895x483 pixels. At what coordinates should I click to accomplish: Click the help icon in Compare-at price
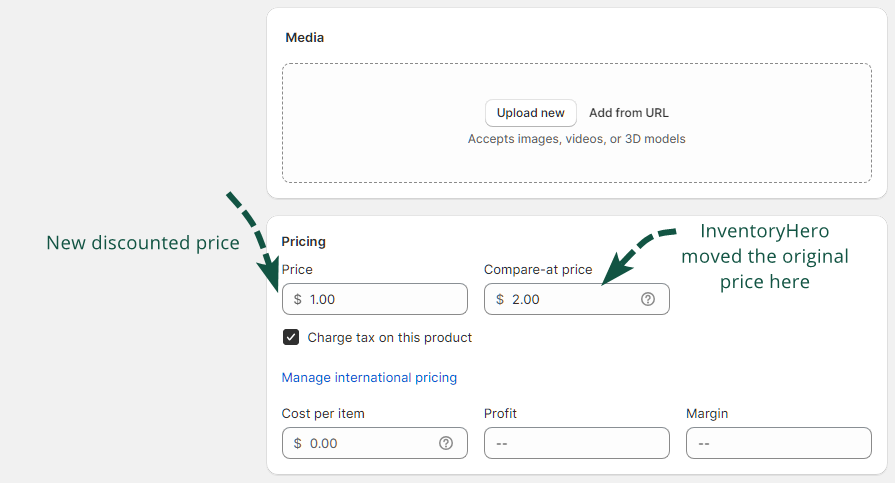click(x=648, y=299)
